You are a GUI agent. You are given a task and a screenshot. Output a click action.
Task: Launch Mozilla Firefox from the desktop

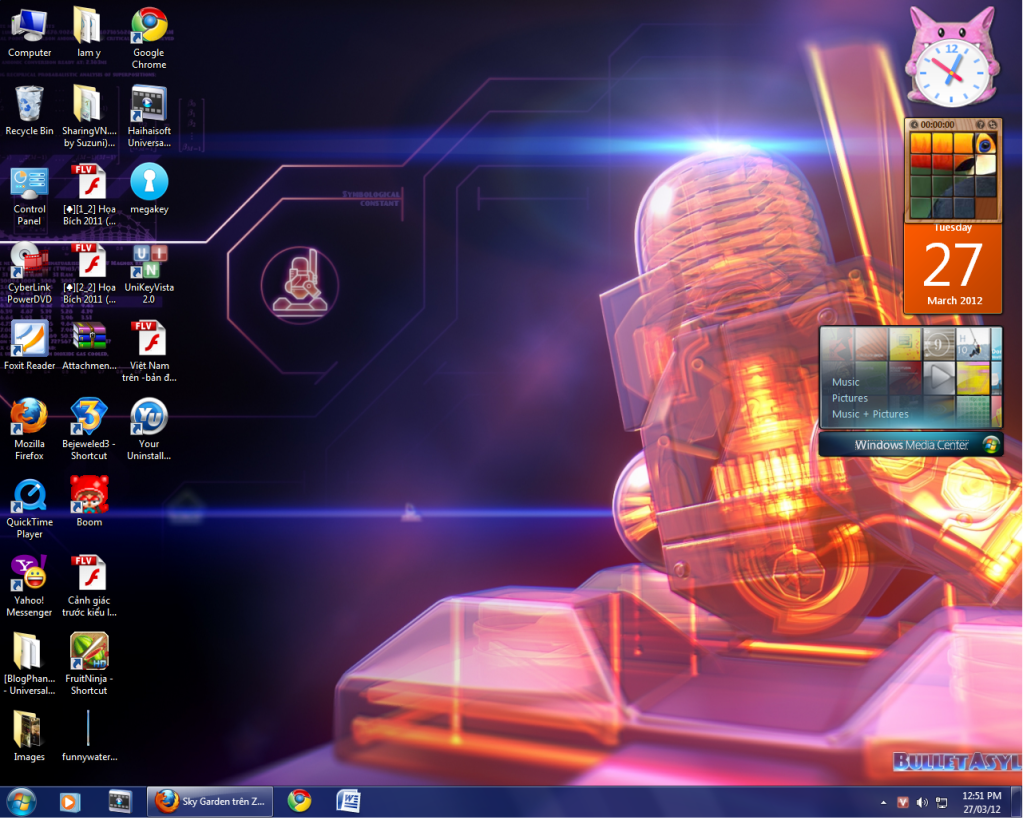point(29,417)
